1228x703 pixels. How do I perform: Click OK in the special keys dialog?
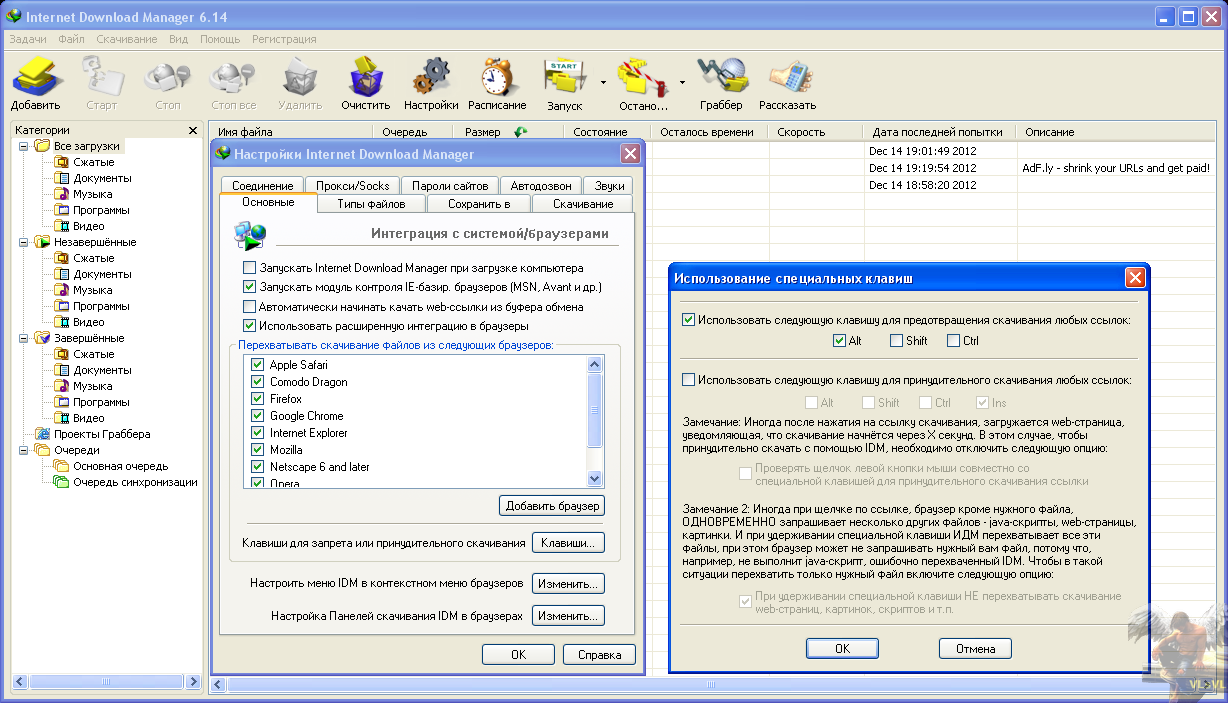coord(842,649)
